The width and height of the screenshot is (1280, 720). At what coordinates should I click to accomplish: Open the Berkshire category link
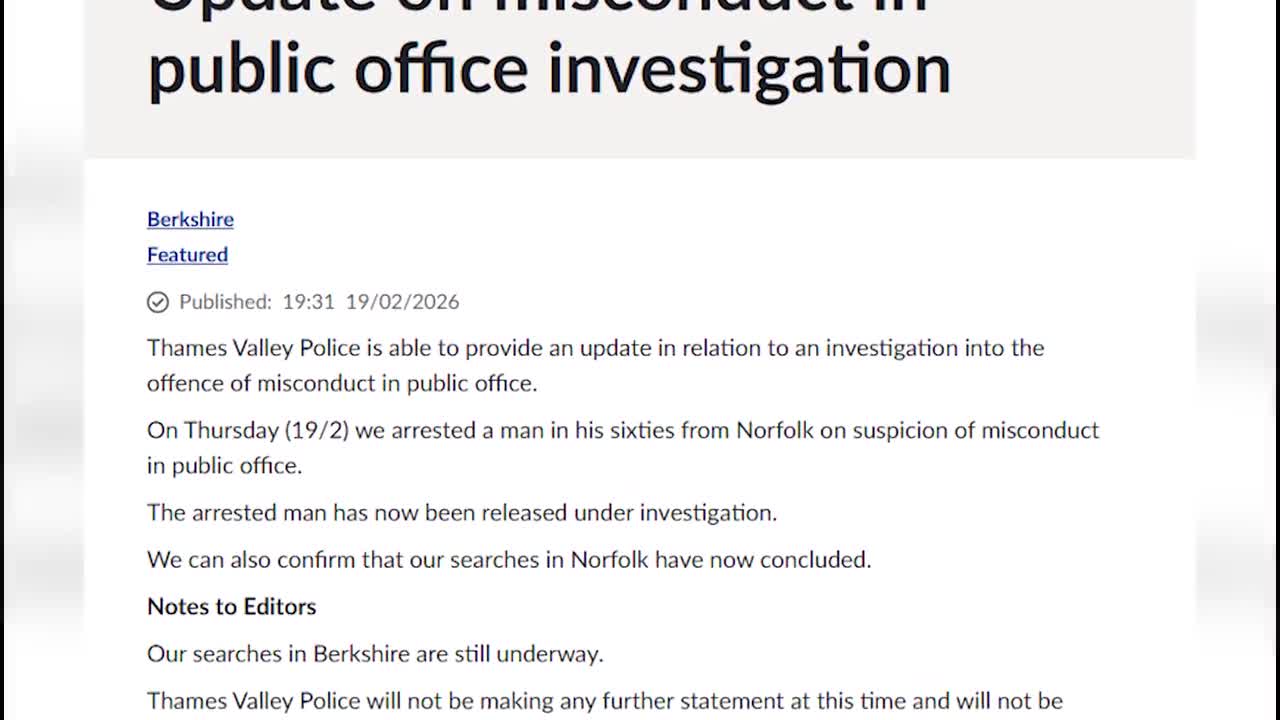190,219
